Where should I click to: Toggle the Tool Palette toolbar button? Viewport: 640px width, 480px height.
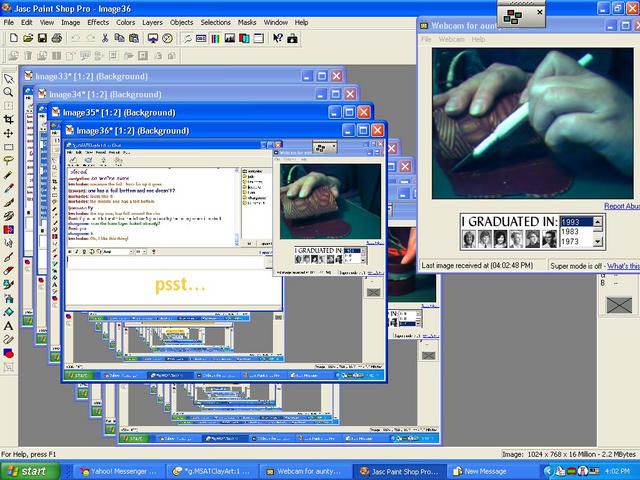187,38
